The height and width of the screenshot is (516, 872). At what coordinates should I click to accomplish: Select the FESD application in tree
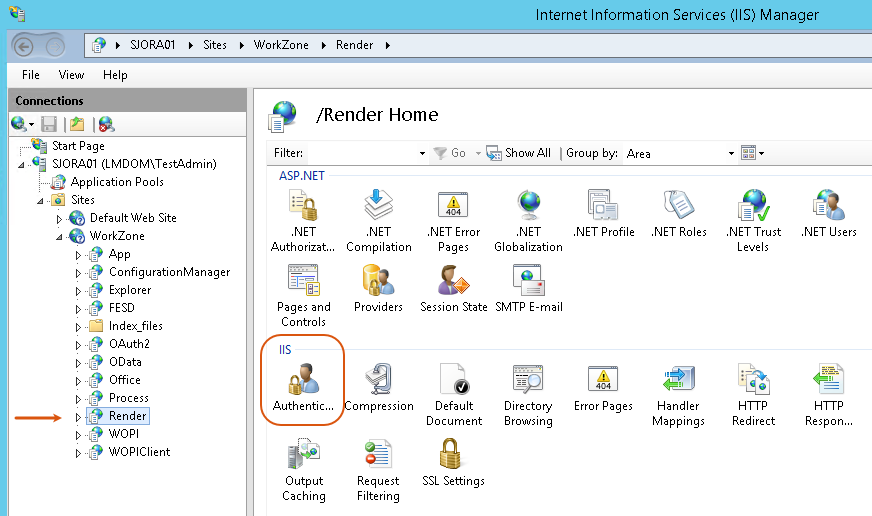coord(121,308)
